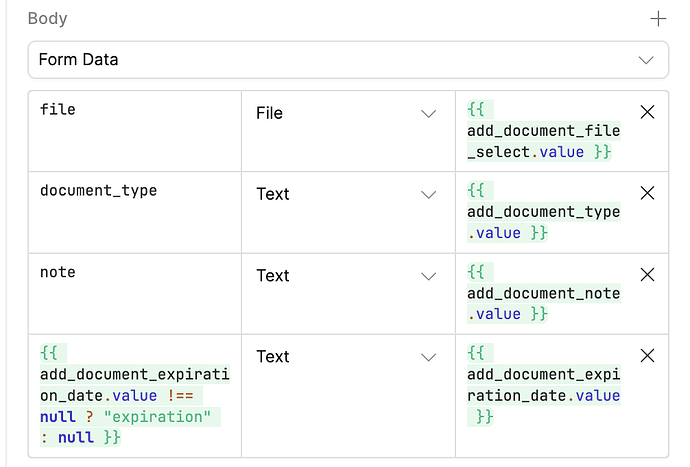Edit the 'file' key field
Screen dimensions: 690x467
pos(135,131)
